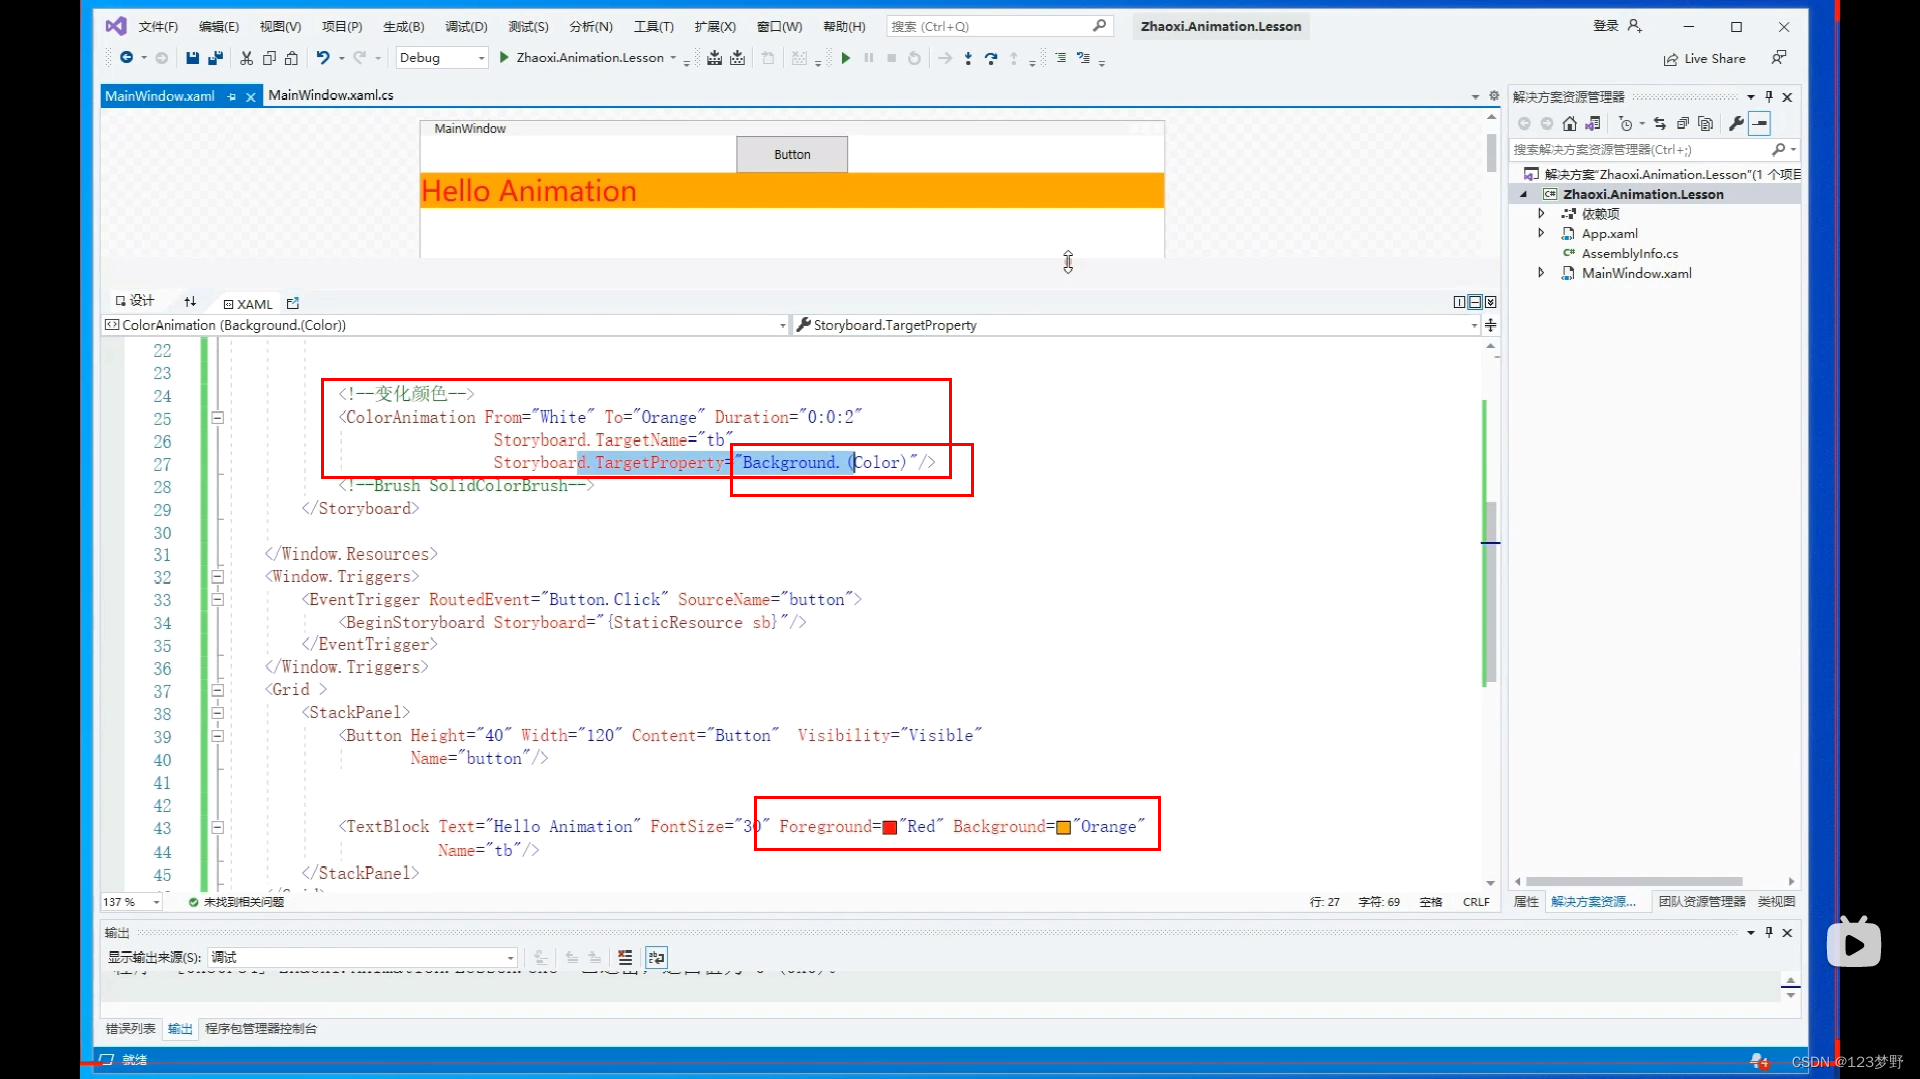The image size is (1920, 1079).
Task: Switch to the 设计 design tab
Action: click(x=135, y=301)
